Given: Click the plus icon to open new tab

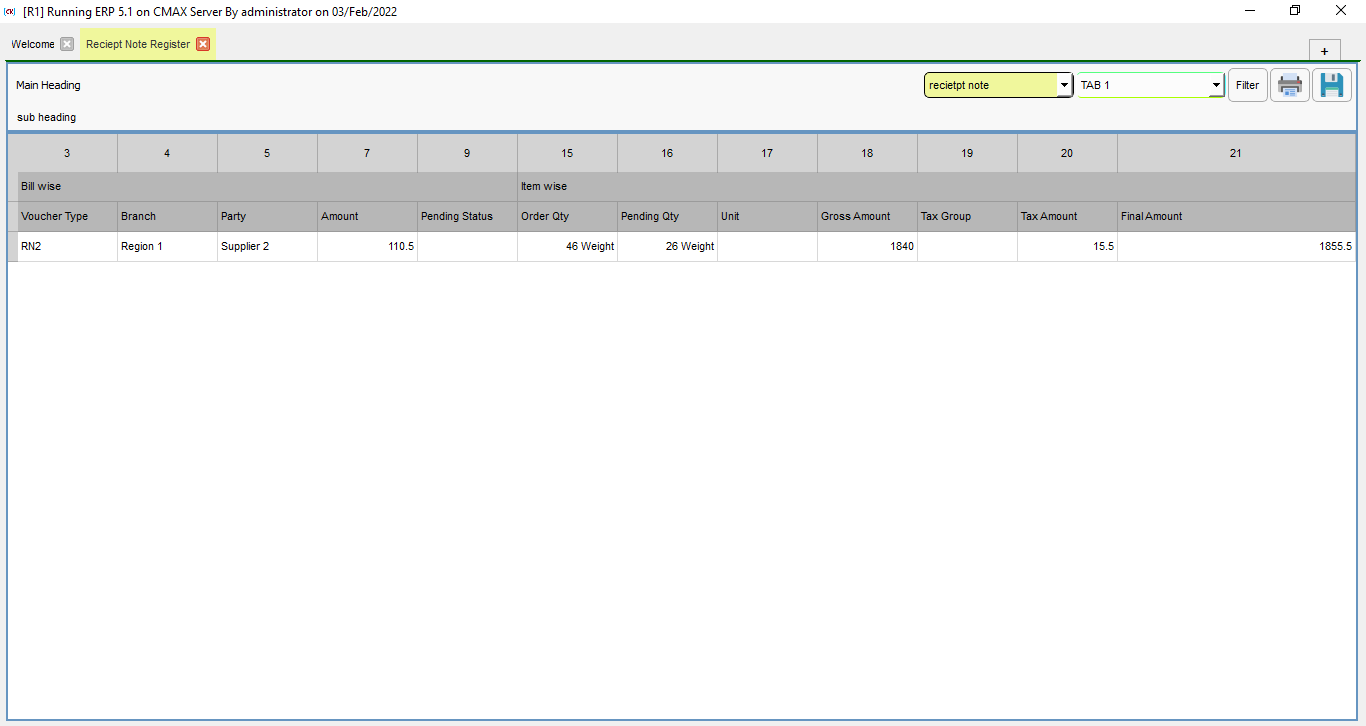Looking at the screenshot, I should click(1324, 50).
